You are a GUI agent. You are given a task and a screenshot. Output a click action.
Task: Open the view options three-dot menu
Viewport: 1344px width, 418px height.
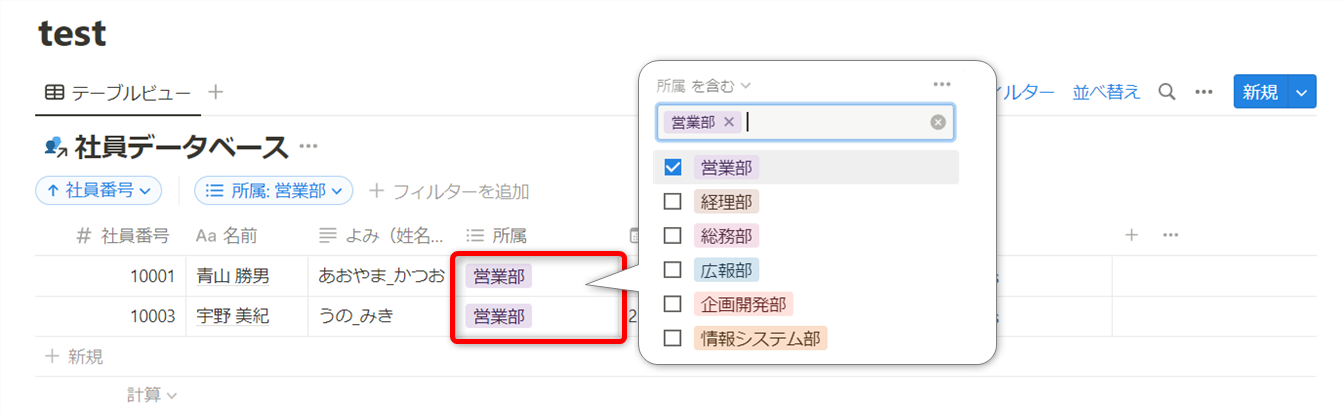(1204, 92)
